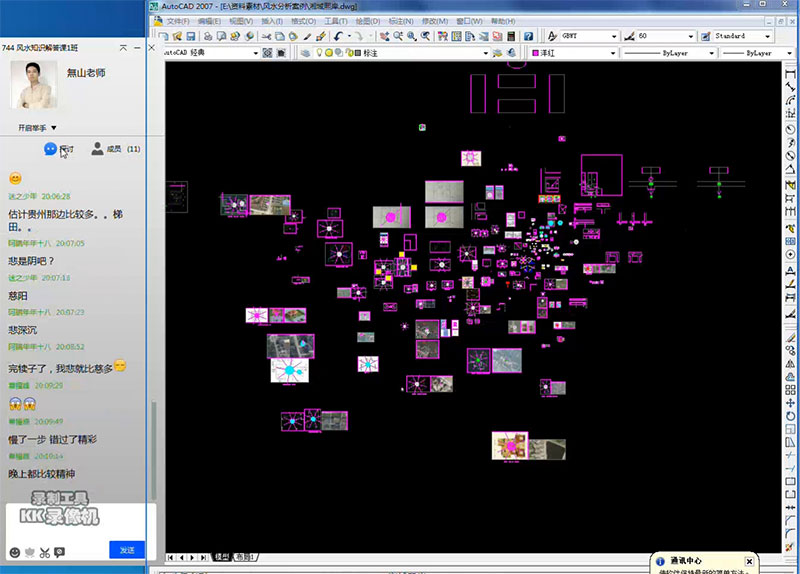Open the 文件(F) menu
Screen dimensions: 800x574
pos(178,21)
